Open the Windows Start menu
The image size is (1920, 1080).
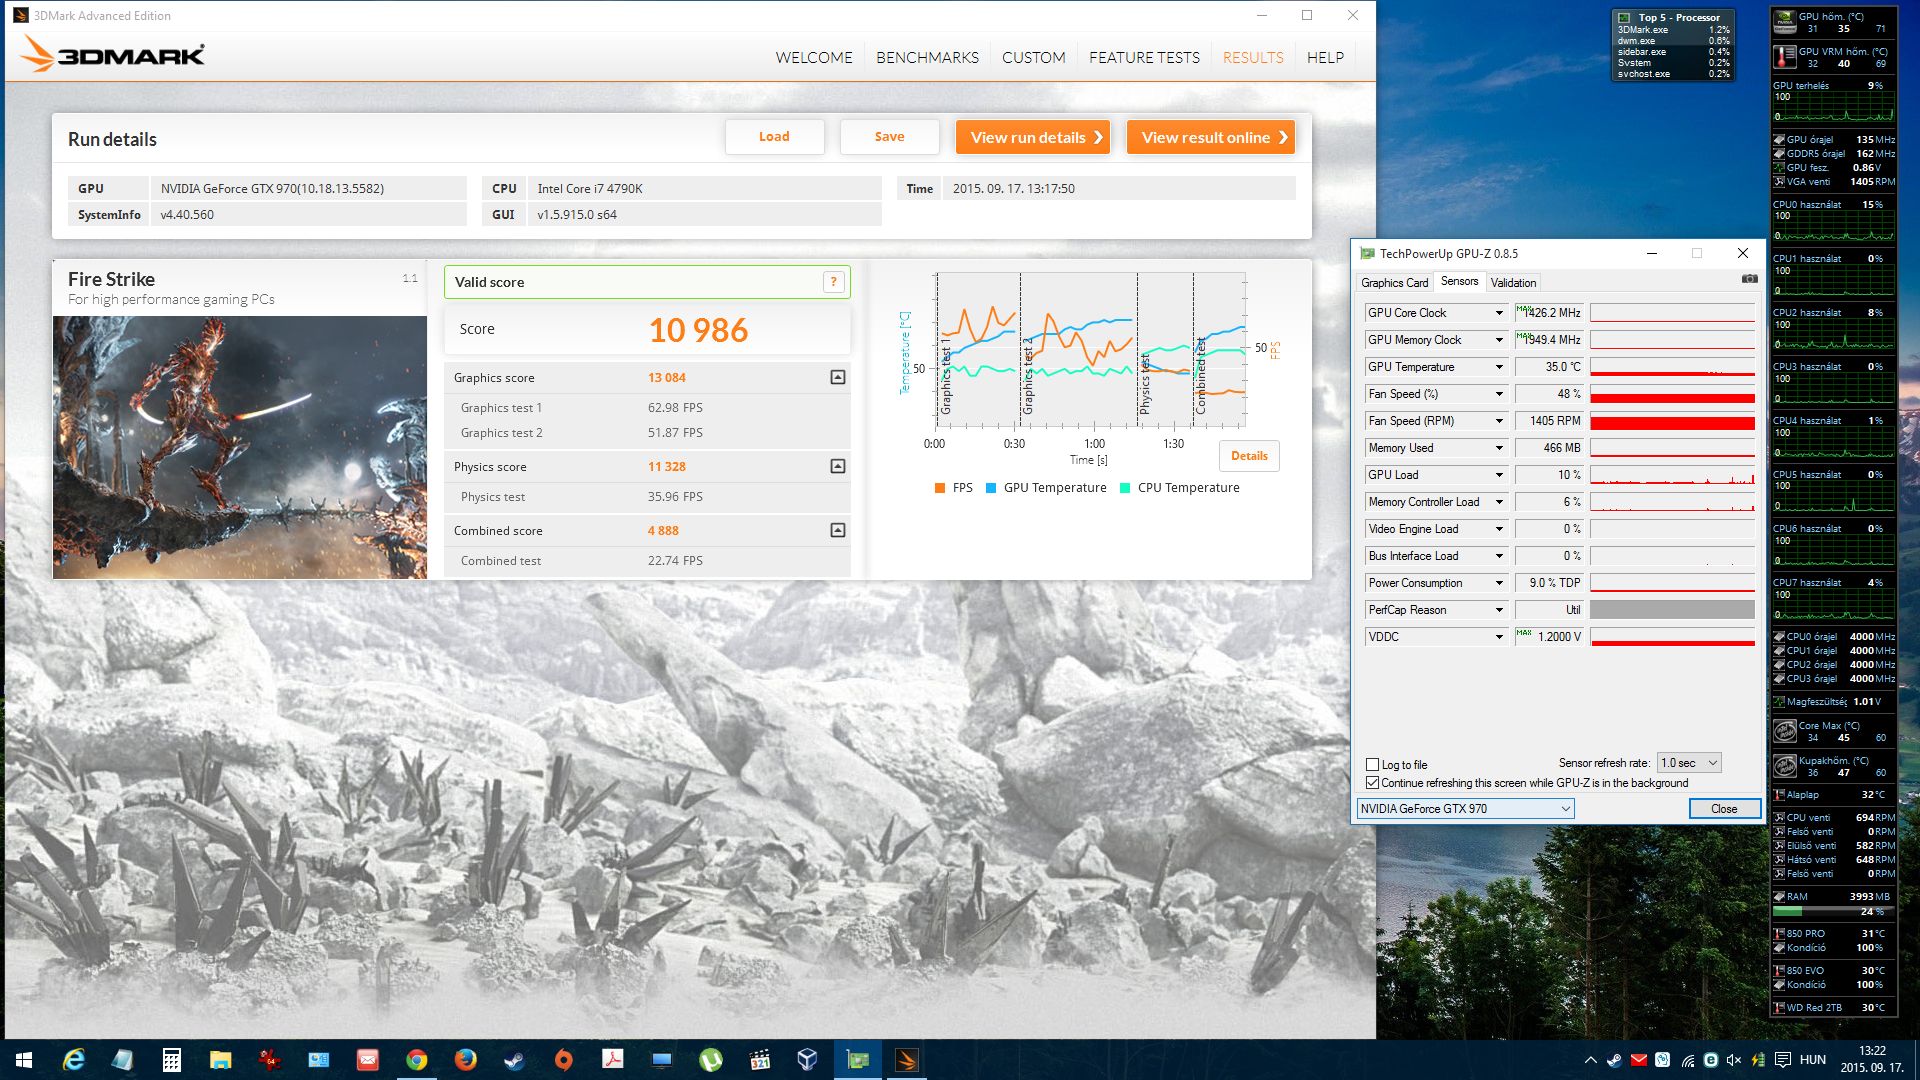[x=24, y=1060]
